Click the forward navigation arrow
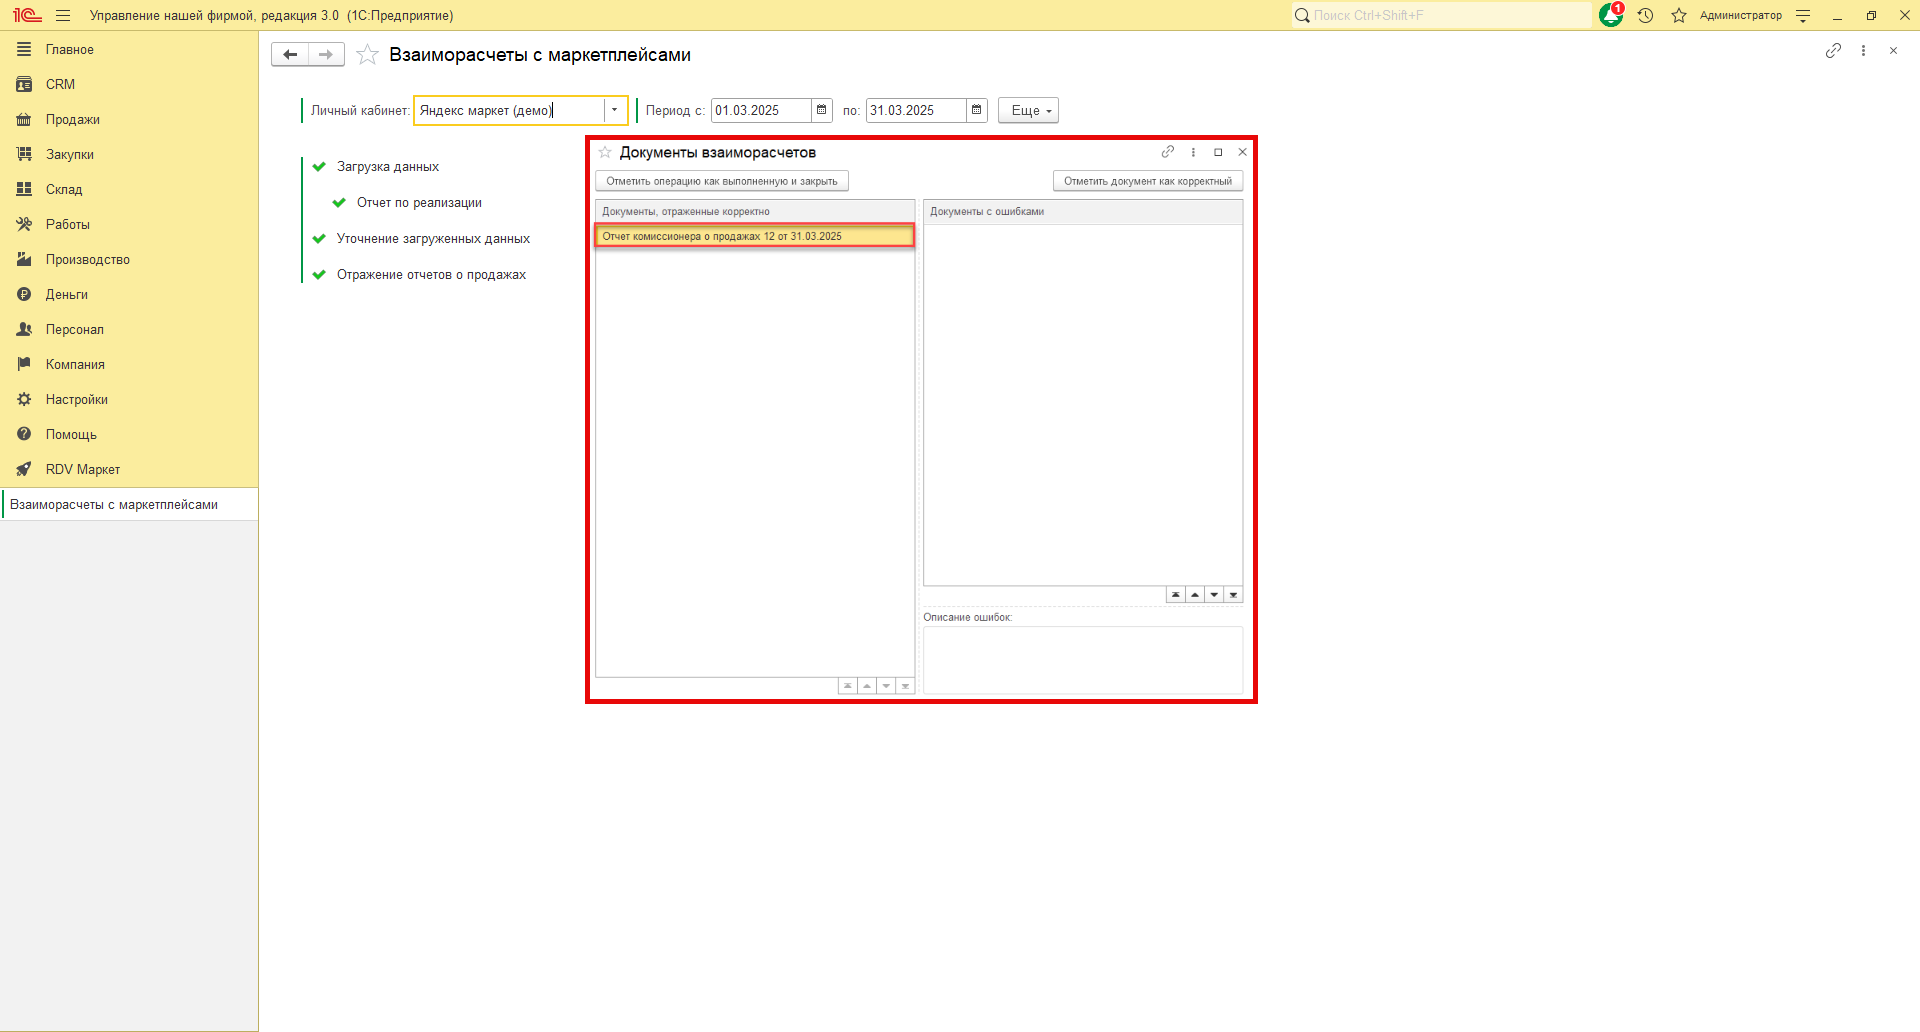The image size is (1920, 1032). [326, 55]
